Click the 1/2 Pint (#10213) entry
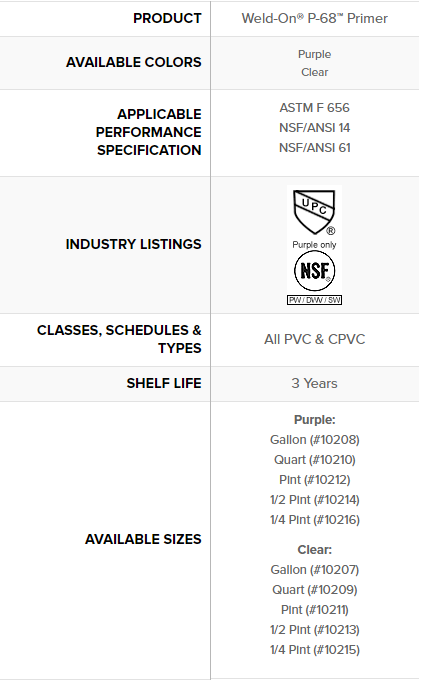The width and height of the screenshot is (423, 680). [x=315, y=629]
